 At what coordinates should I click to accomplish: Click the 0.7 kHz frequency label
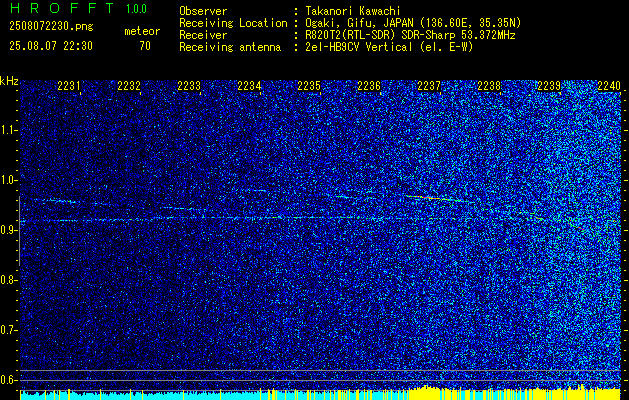point(8,330)
